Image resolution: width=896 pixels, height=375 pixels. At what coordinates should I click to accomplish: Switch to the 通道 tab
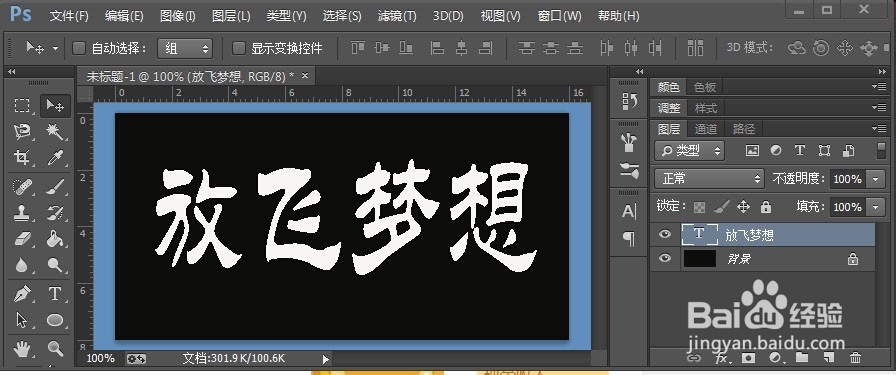coord(706,129)
